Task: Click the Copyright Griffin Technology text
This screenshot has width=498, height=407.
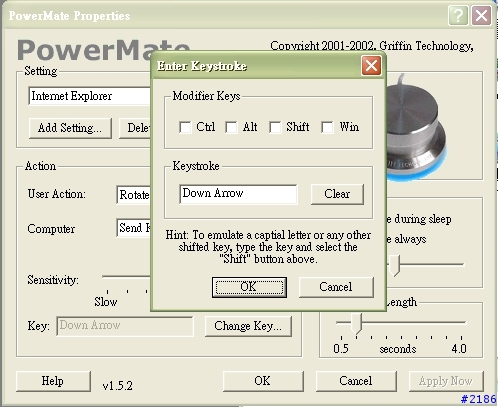Action: pyautogui.click(x=372, y=46)
